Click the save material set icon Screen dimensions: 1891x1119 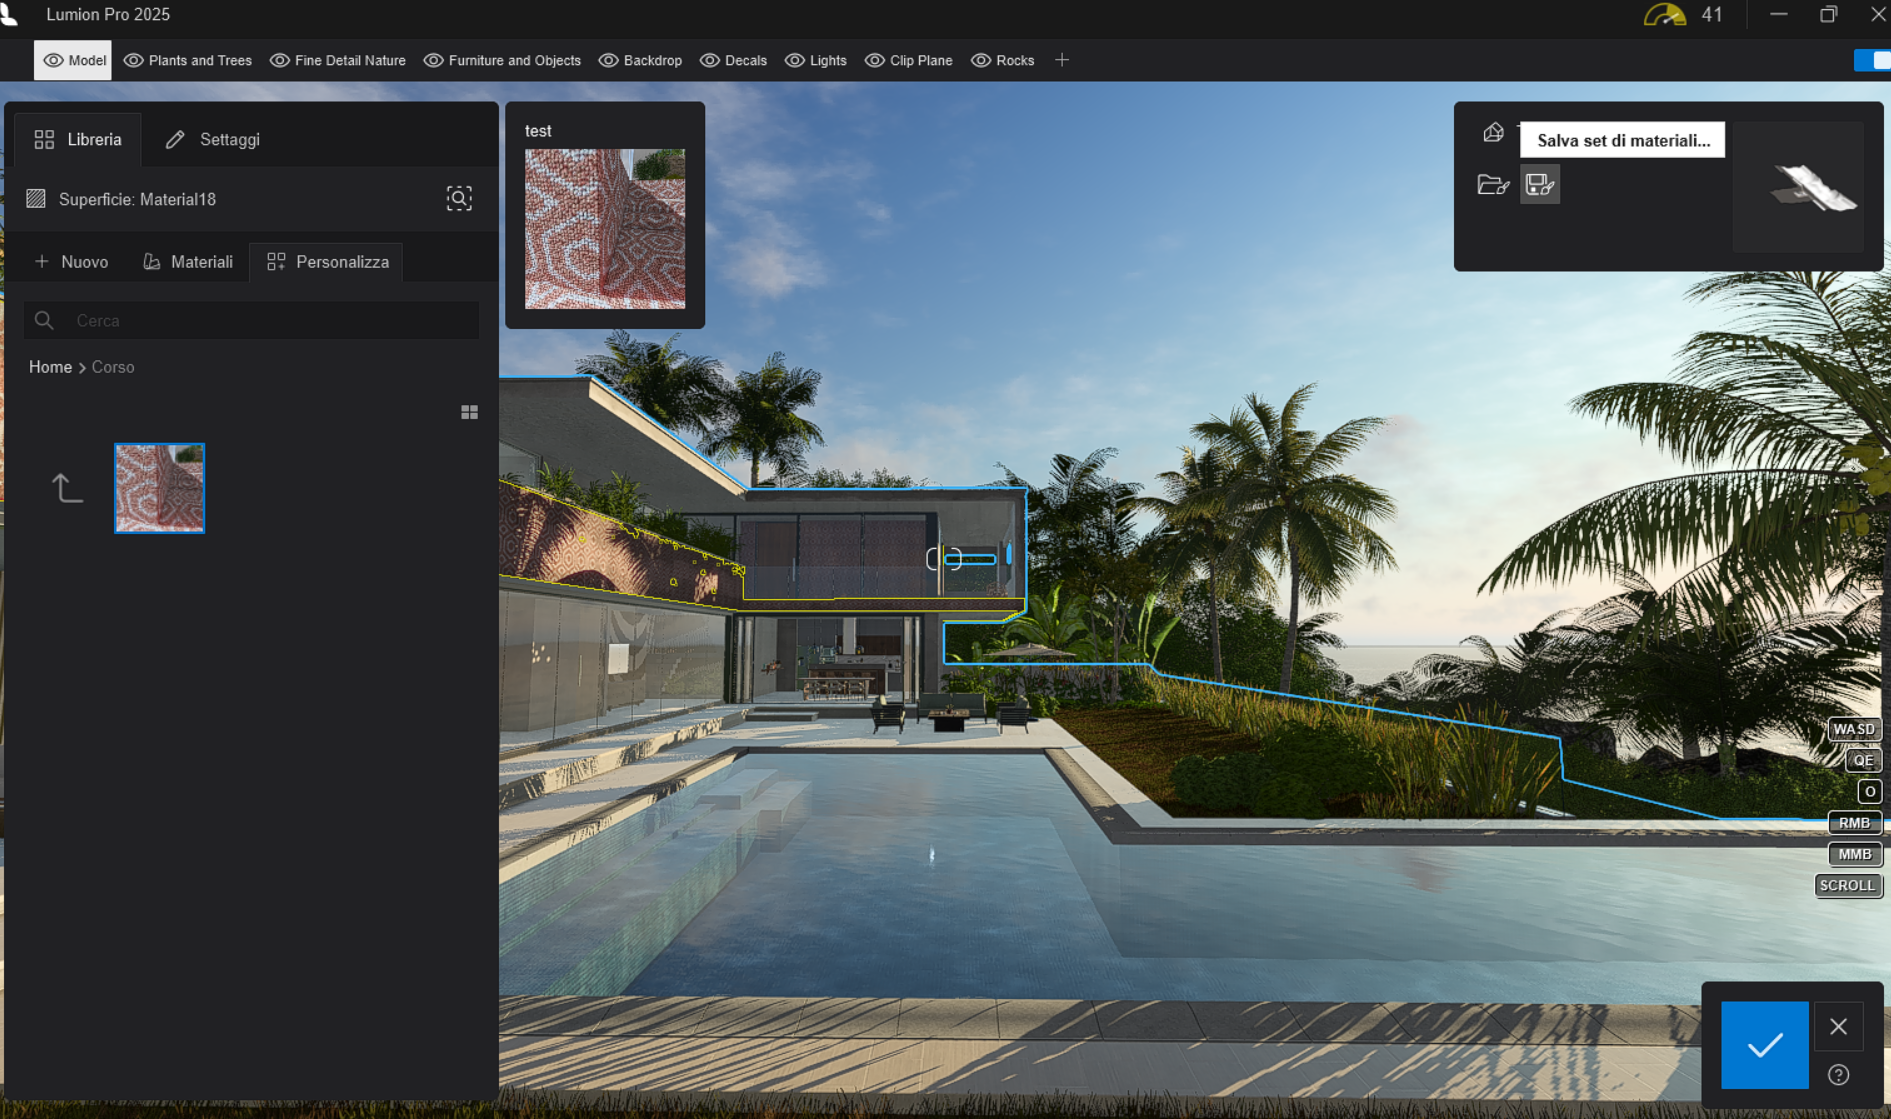(1540, 184)
